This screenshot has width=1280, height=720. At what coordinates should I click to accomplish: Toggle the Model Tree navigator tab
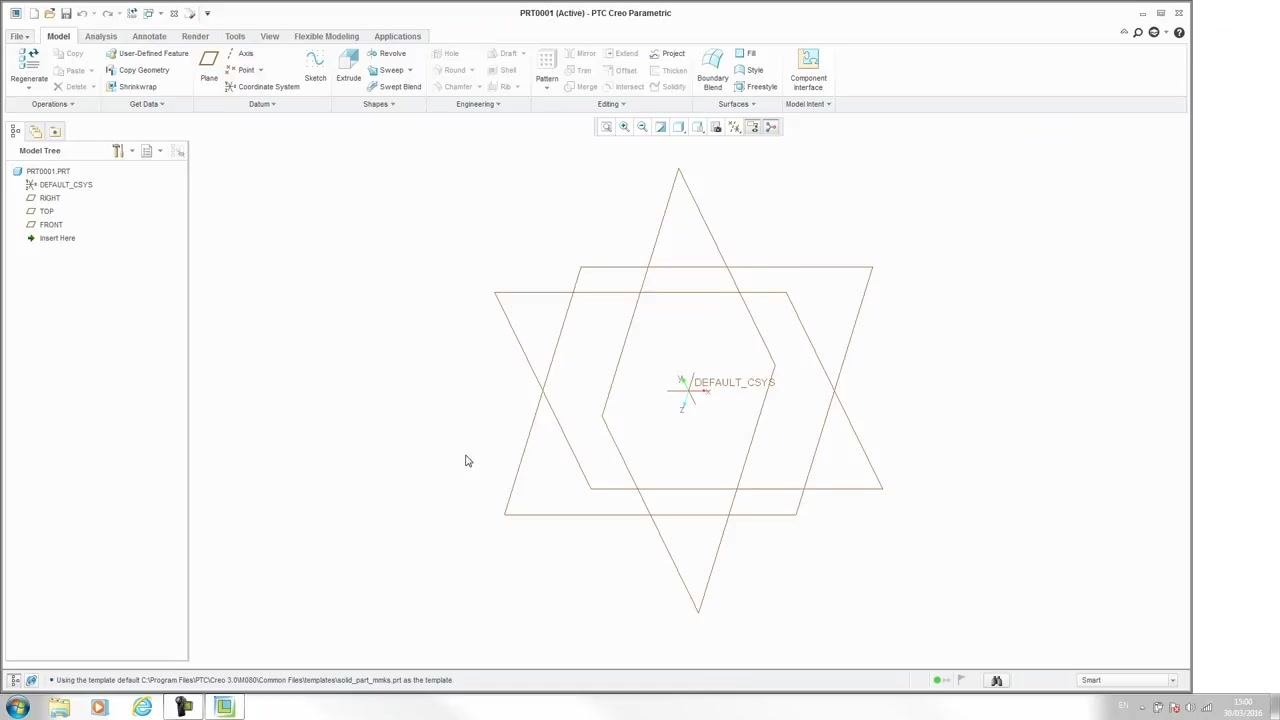pos(15,131)
